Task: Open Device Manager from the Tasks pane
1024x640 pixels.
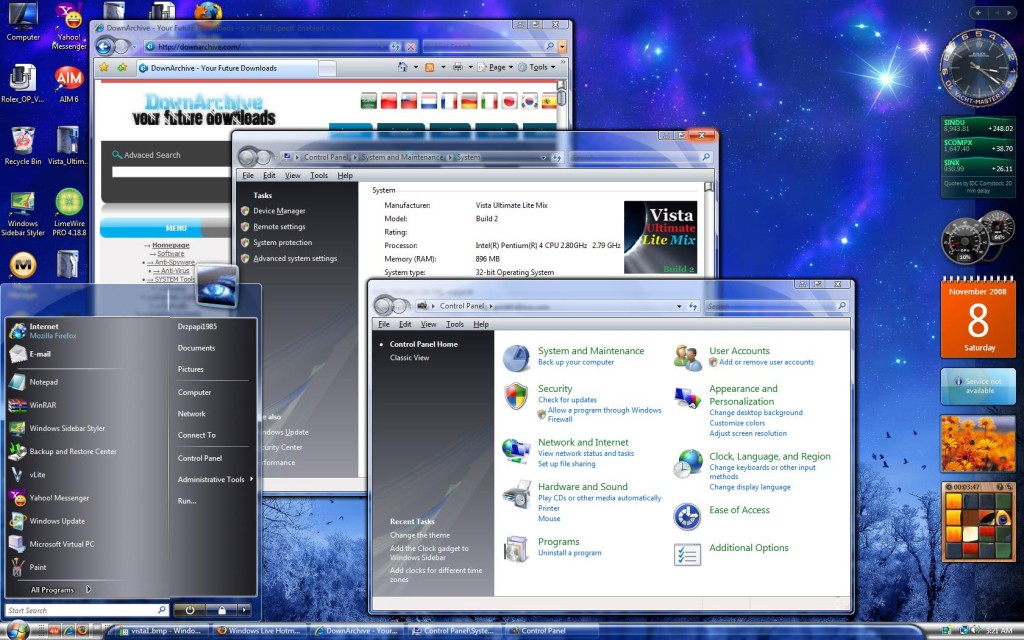Action: [x=279, y=211]
